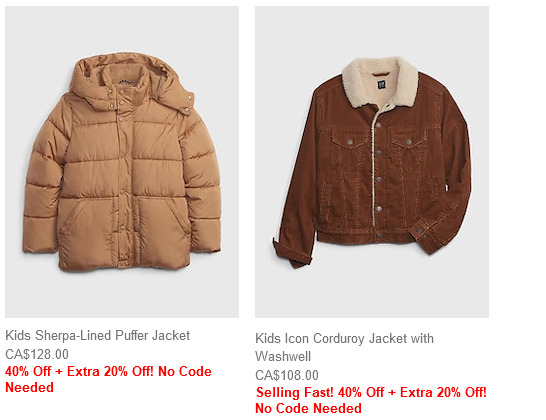Open the tan puffer jacket product image
Screen dimensions: 546x420
click(122, 162)
